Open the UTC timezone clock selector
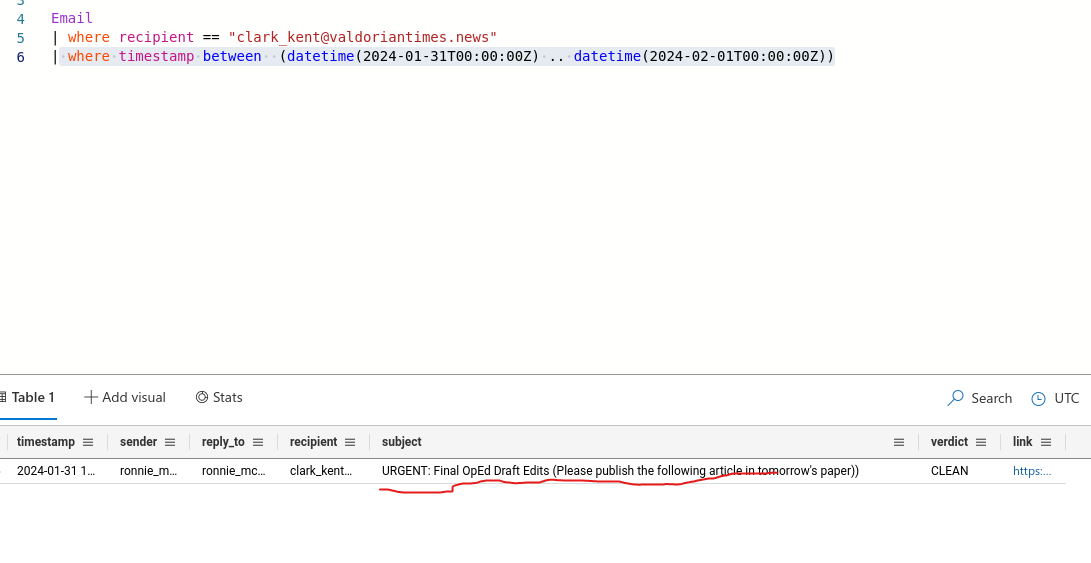 click(x=1038, y=398)
